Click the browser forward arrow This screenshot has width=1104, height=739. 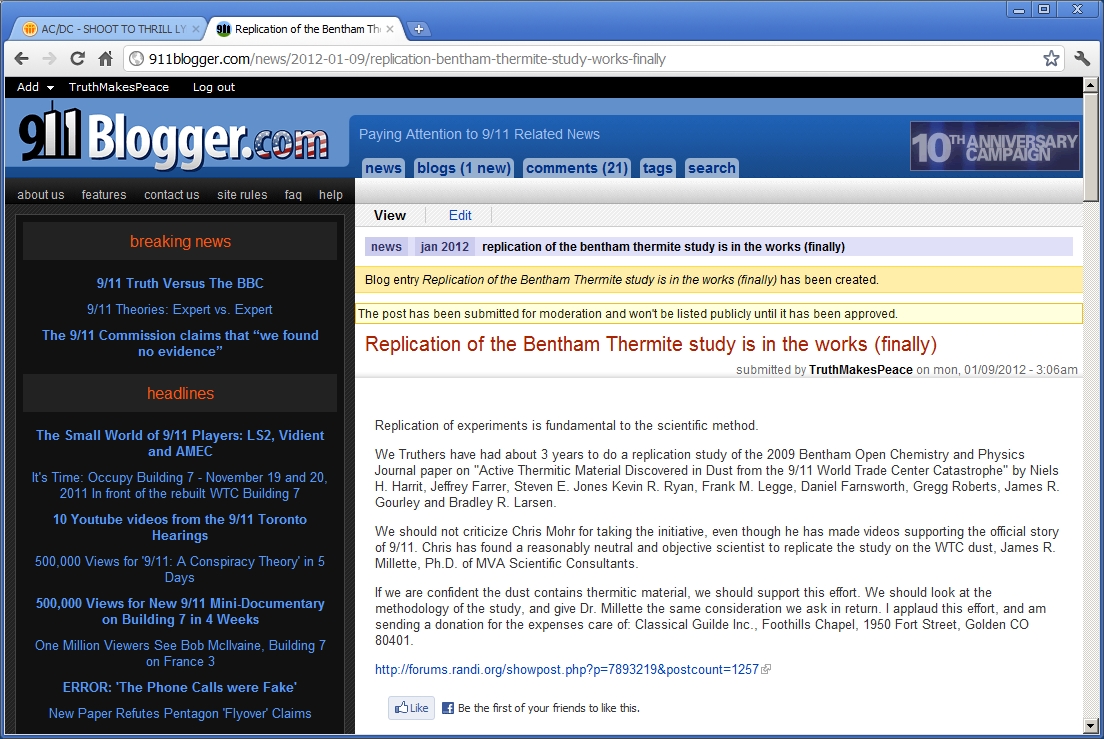tap(49, 58)
